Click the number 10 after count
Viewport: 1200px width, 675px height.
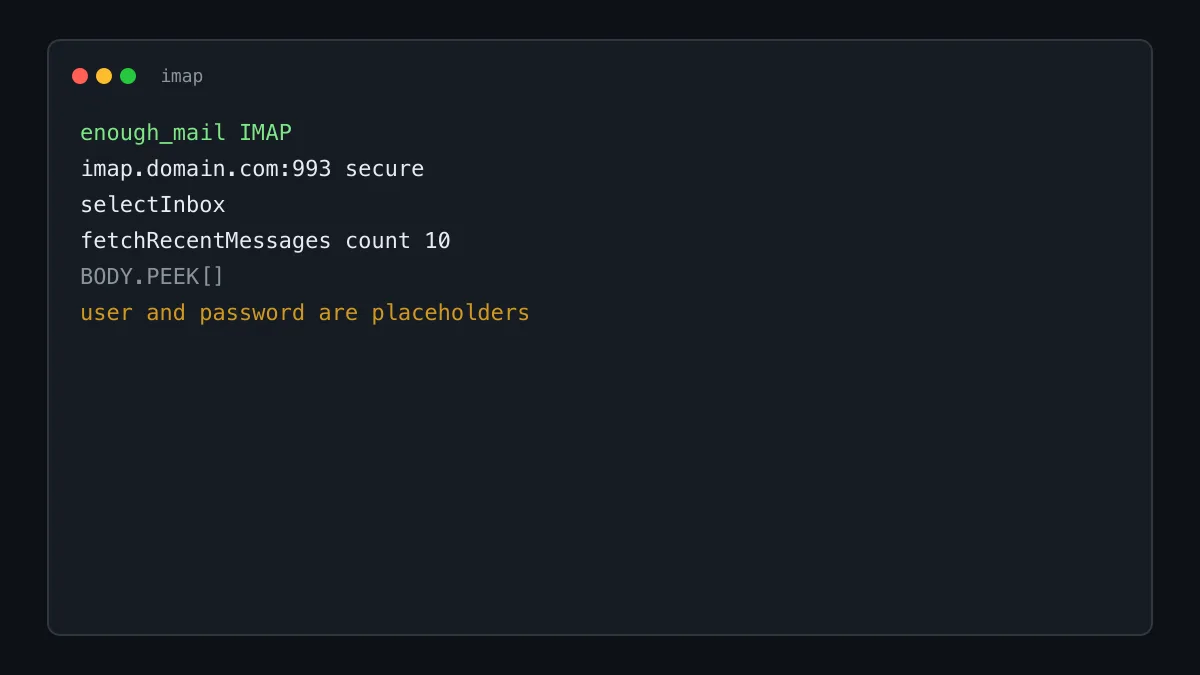click(438, 241)
